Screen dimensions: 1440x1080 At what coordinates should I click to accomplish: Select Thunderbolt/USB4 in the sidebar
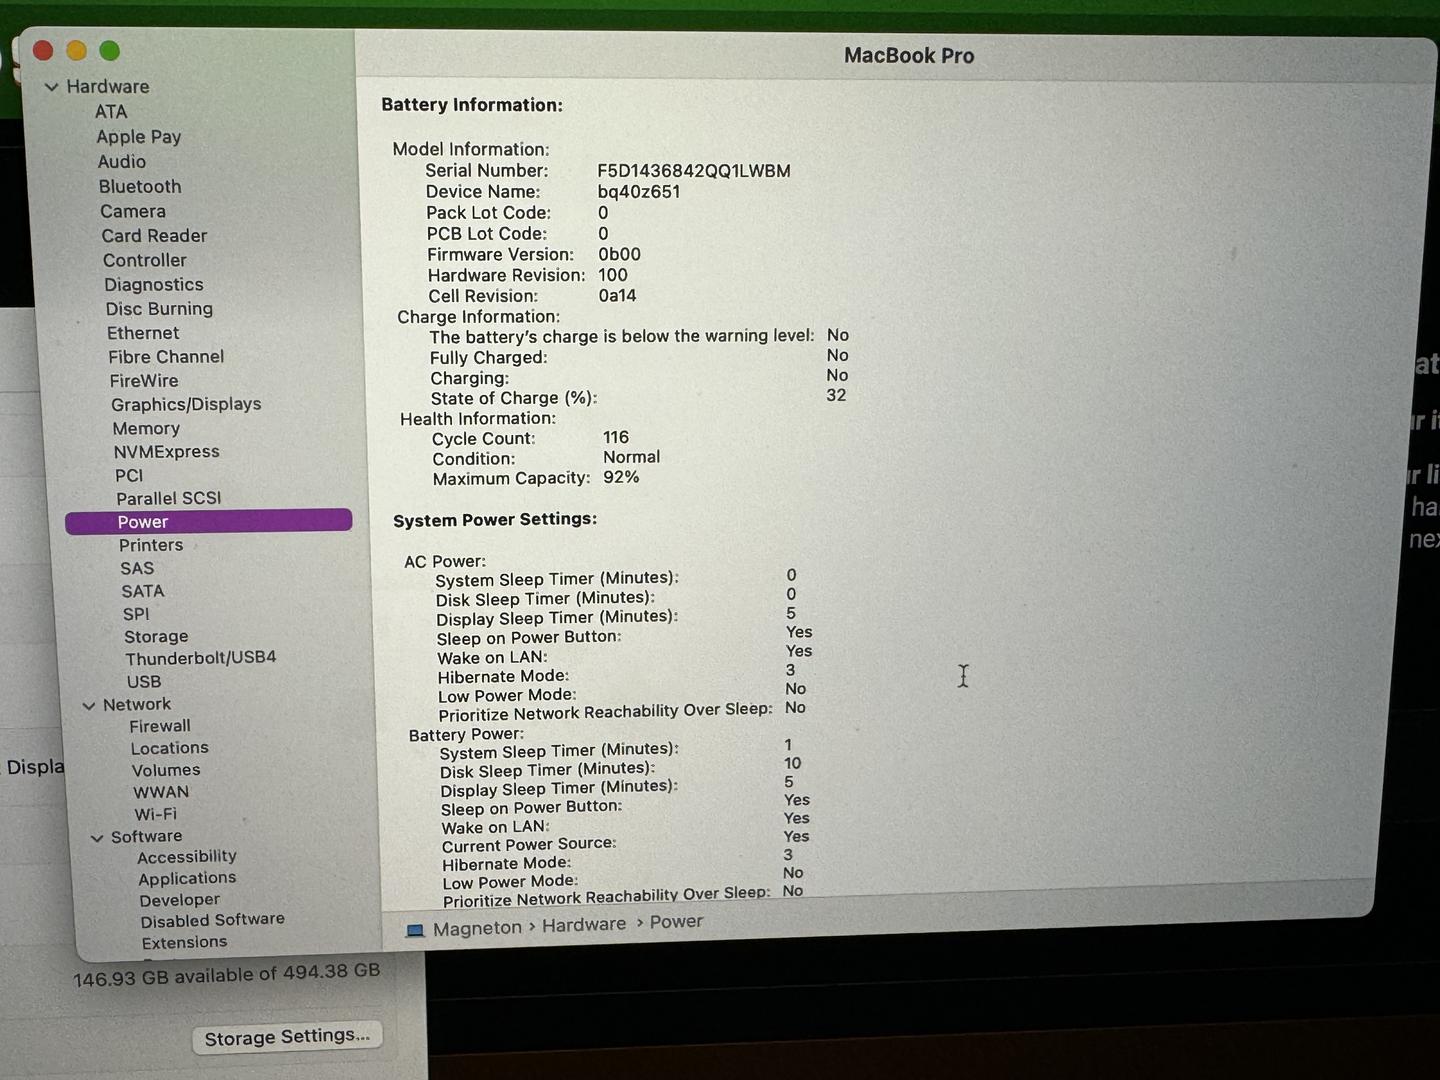pyautogui.click(x=200, y=659)
